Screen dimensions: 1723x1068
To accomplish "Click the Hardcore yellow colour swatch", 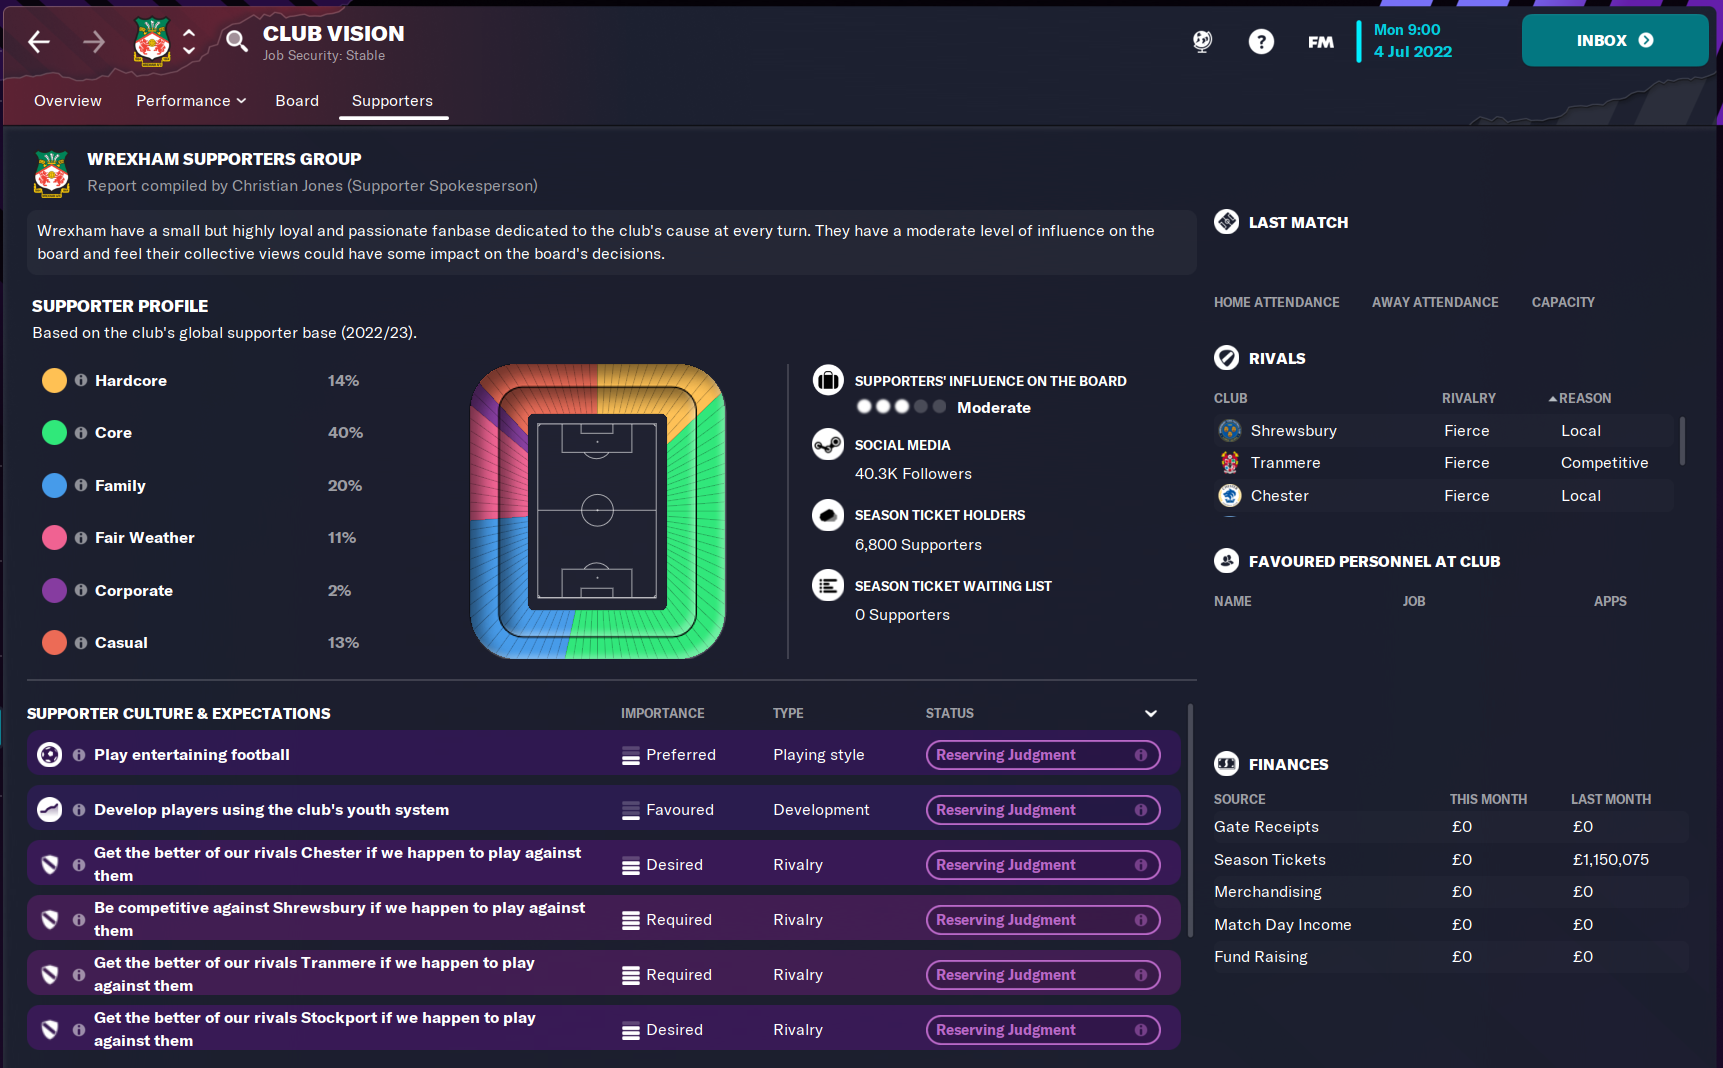I will (54, 380).
